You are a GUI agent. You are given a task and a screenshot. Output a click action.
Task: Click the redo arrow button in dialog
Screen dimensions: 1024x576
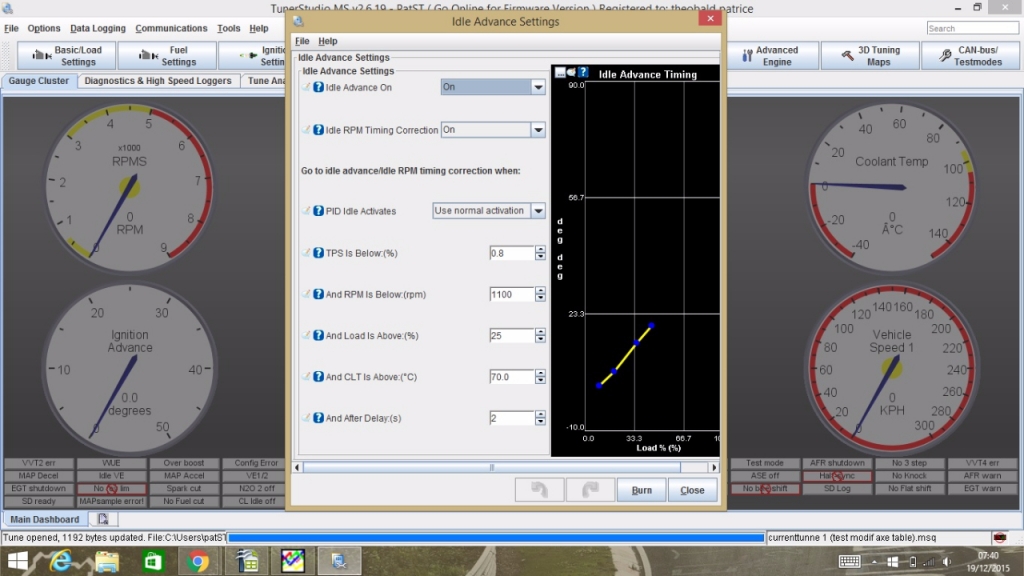[590, 490]
